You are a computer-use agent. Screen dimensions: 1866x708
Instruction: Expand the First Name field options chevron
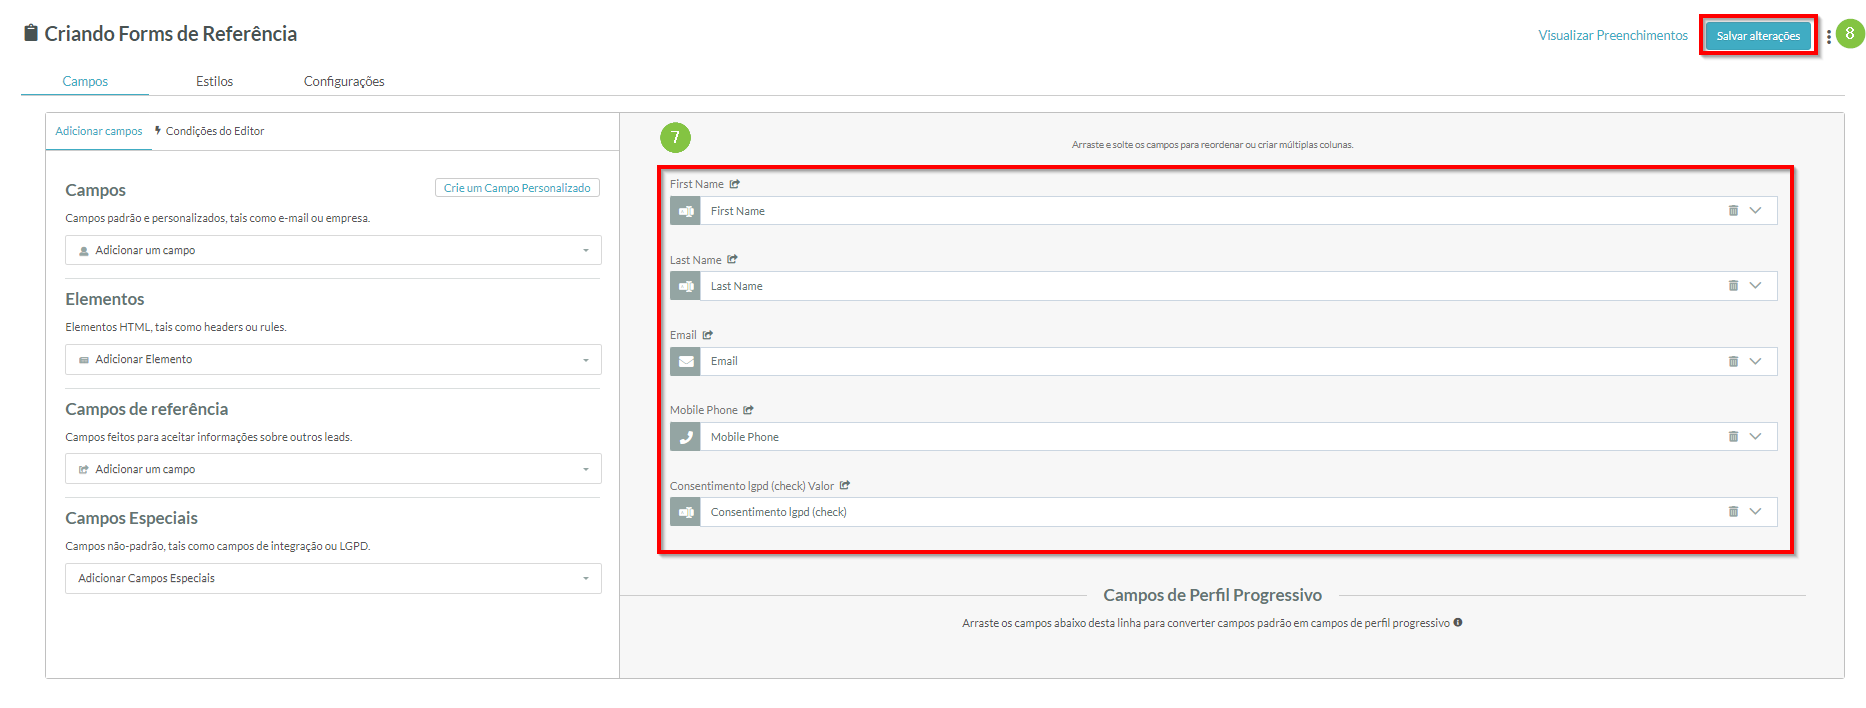(1755, 211)
